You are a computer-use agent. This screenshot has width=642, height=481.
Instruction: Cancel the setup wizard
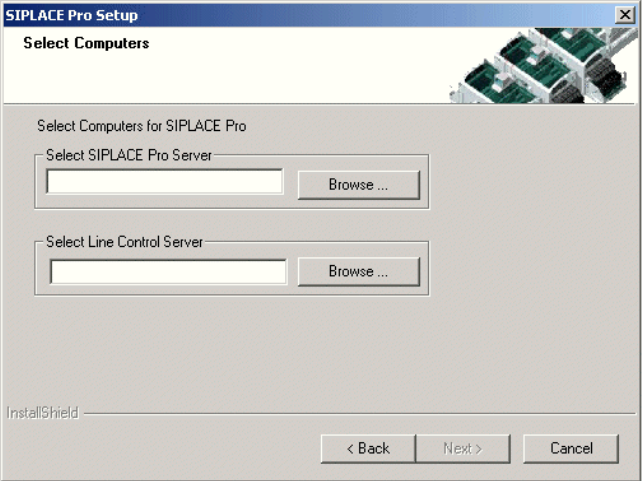pyautogui.click(x=571, y=449)
